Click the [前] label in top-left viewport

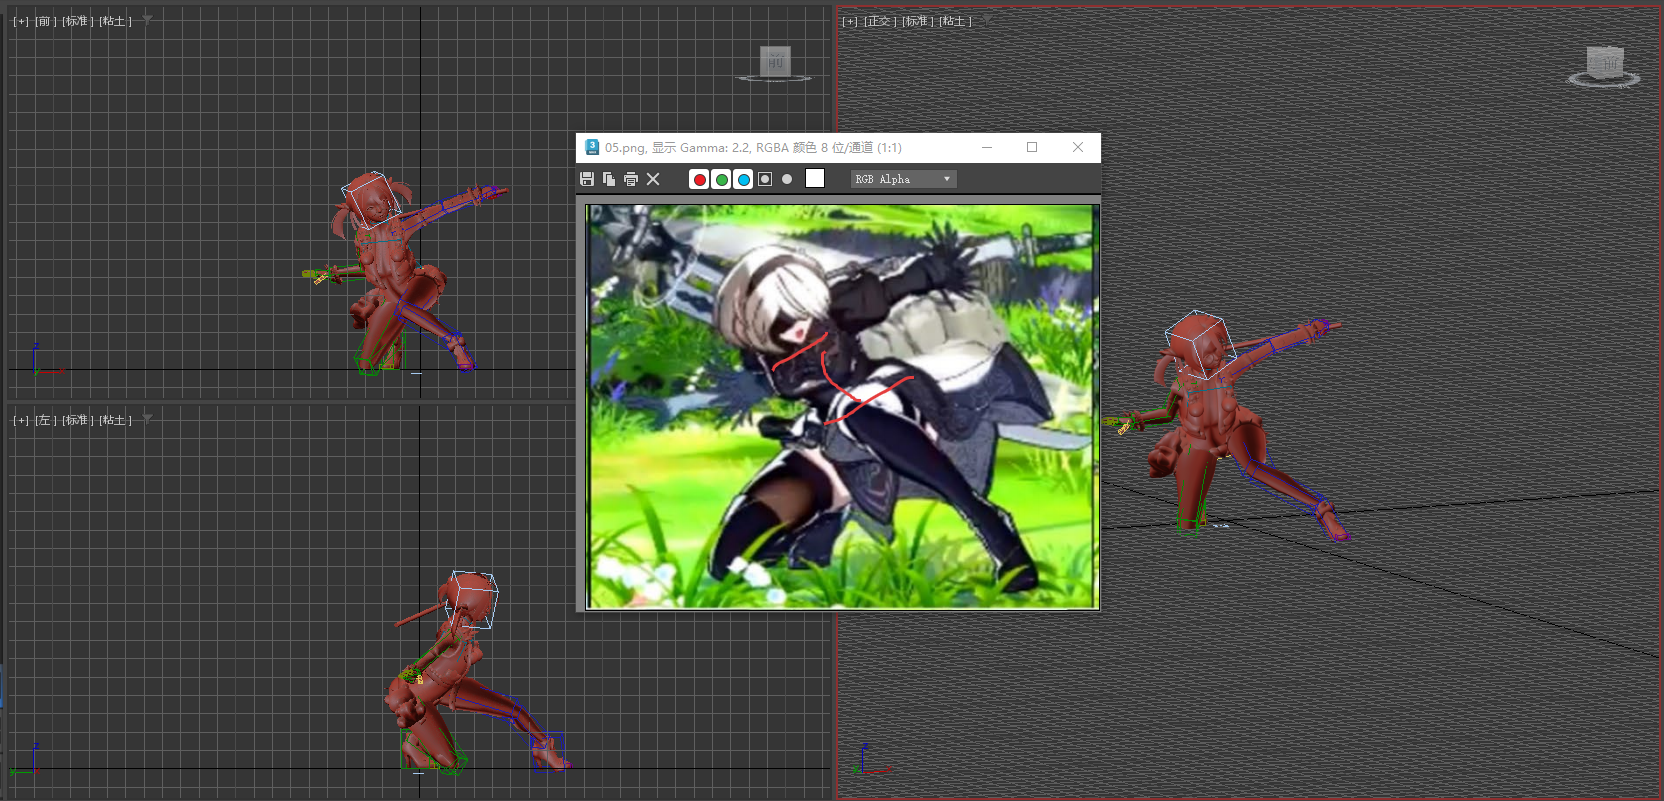[46, 21]
